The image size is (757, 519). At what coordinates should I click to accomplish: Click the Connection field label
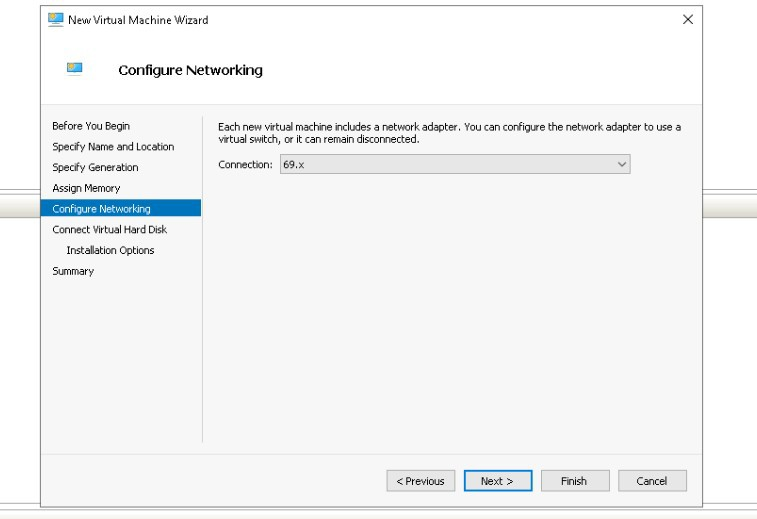point(245,164)
